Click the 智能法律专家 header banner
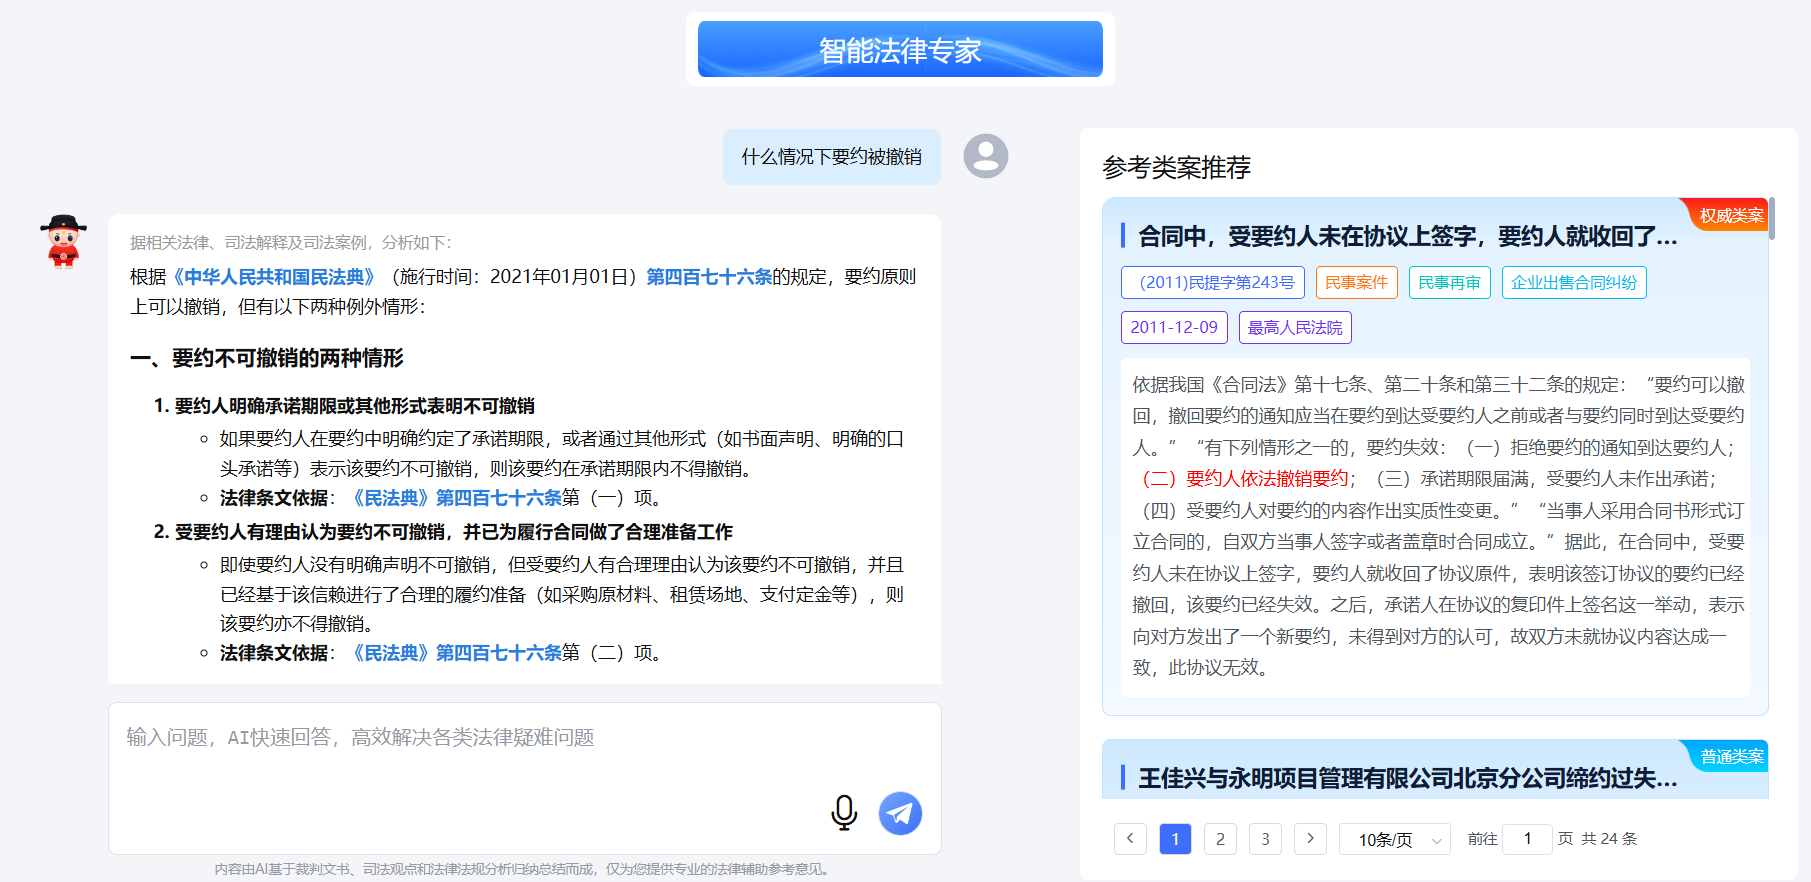Screen dimensions: 1811x882 [900, 49]
